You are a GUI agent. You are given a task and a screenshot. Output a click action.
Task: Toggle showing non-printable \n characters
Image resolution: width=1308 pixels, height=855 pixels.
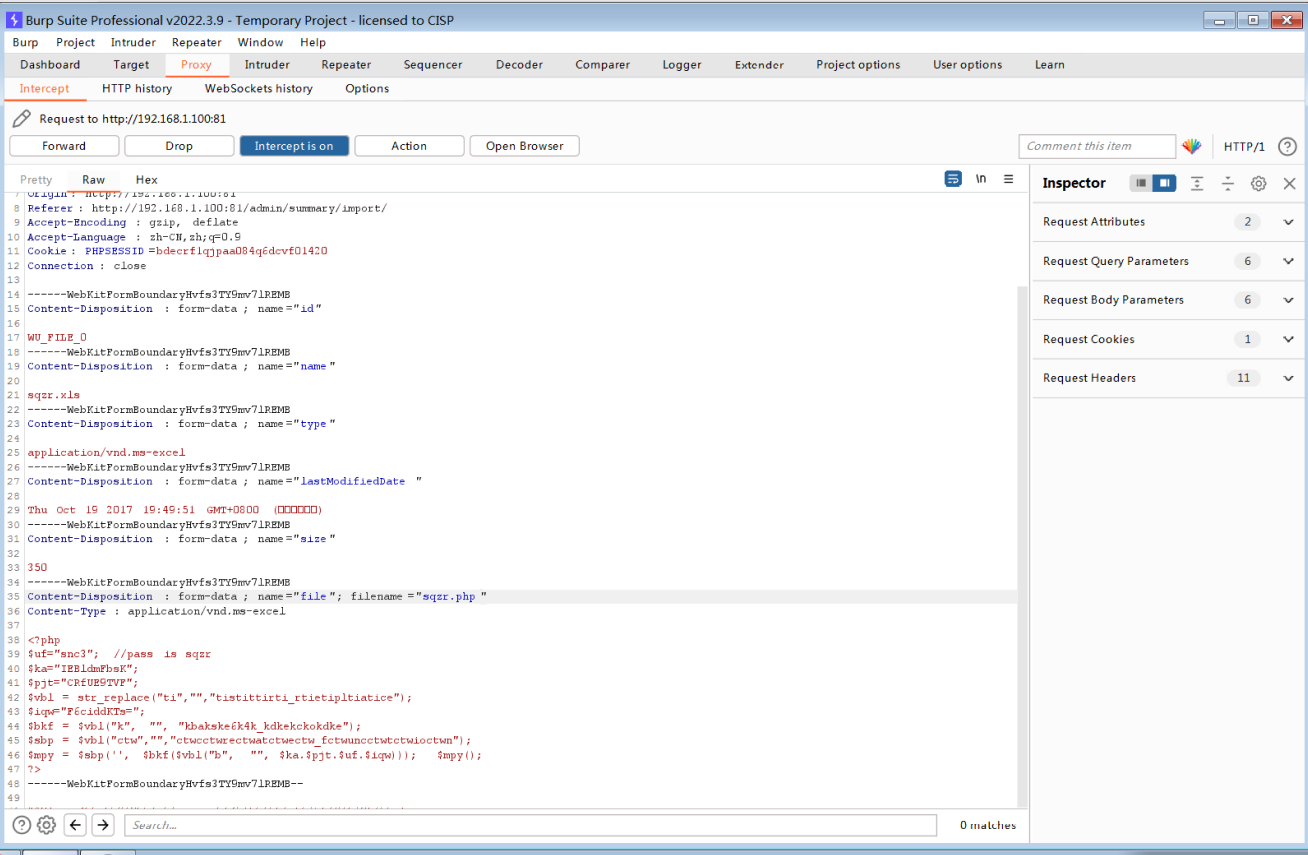[x=981, y=179]
